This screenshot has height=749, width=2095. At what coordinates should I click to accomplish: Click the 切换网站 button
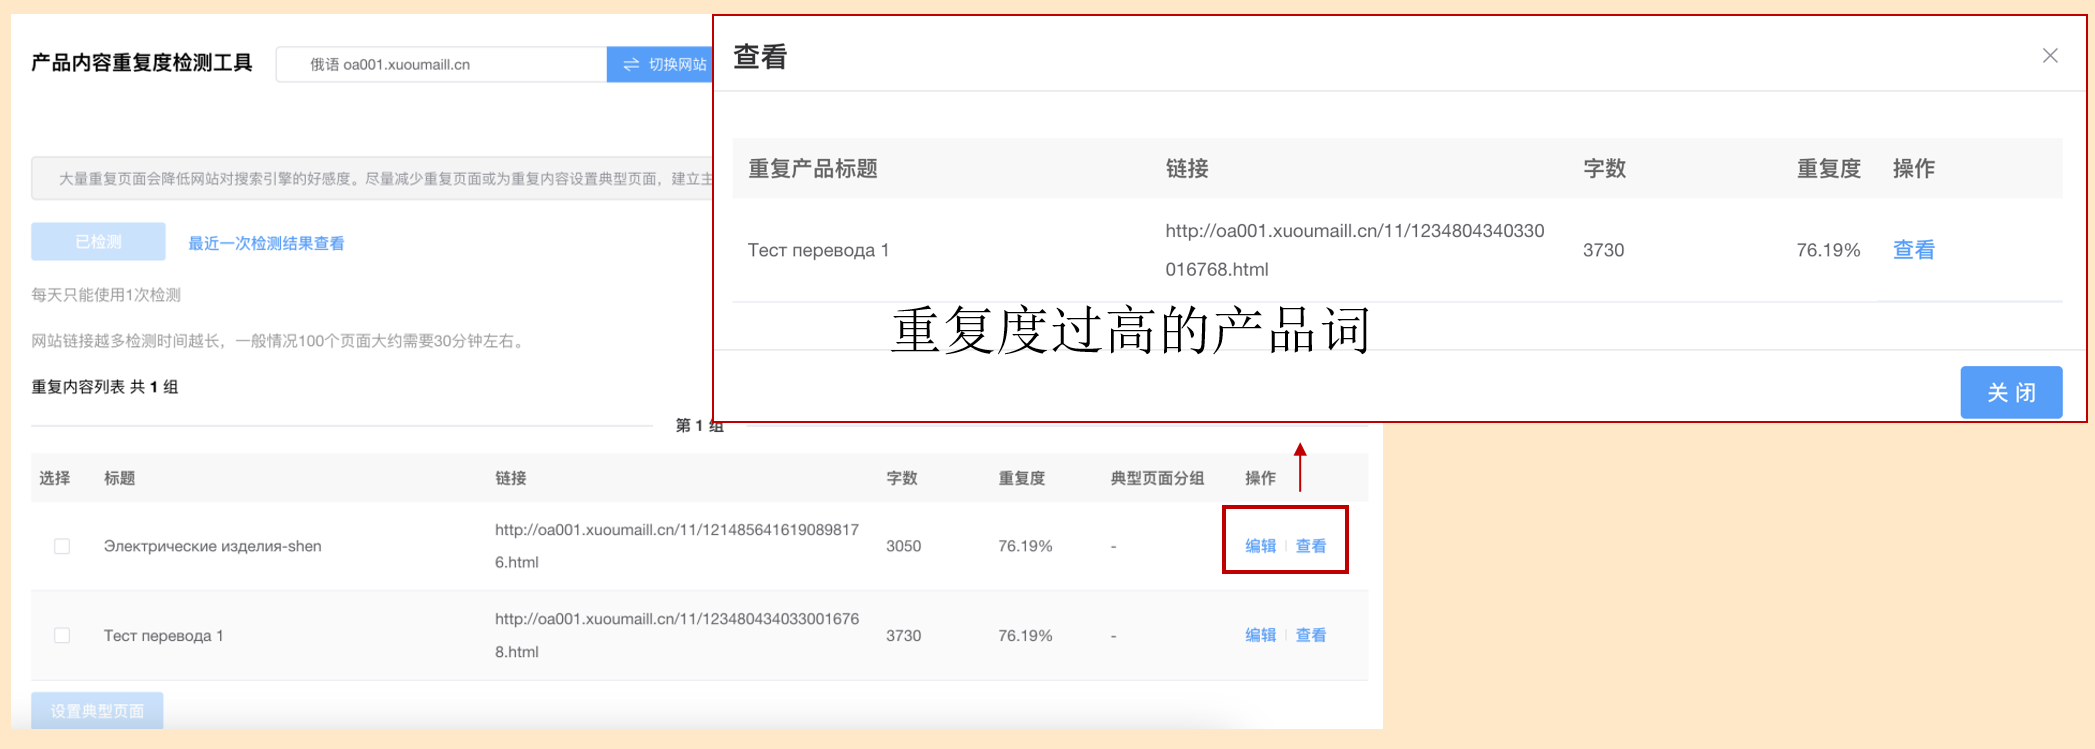(x=660, y=64)
